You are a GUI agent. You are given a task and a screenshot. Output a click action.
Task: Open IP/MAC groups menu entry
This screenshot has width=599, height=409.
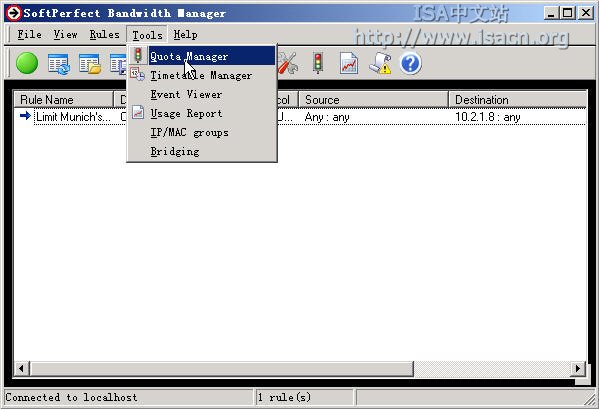coord(202,133)
